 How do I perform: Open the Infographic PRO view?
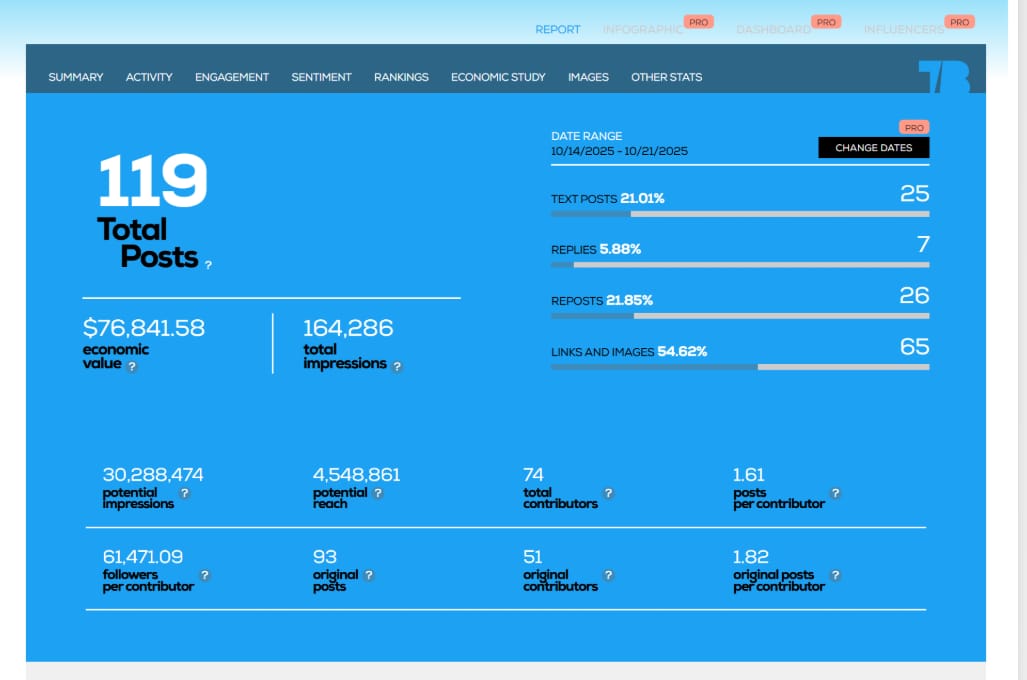[x=642, y=30]
